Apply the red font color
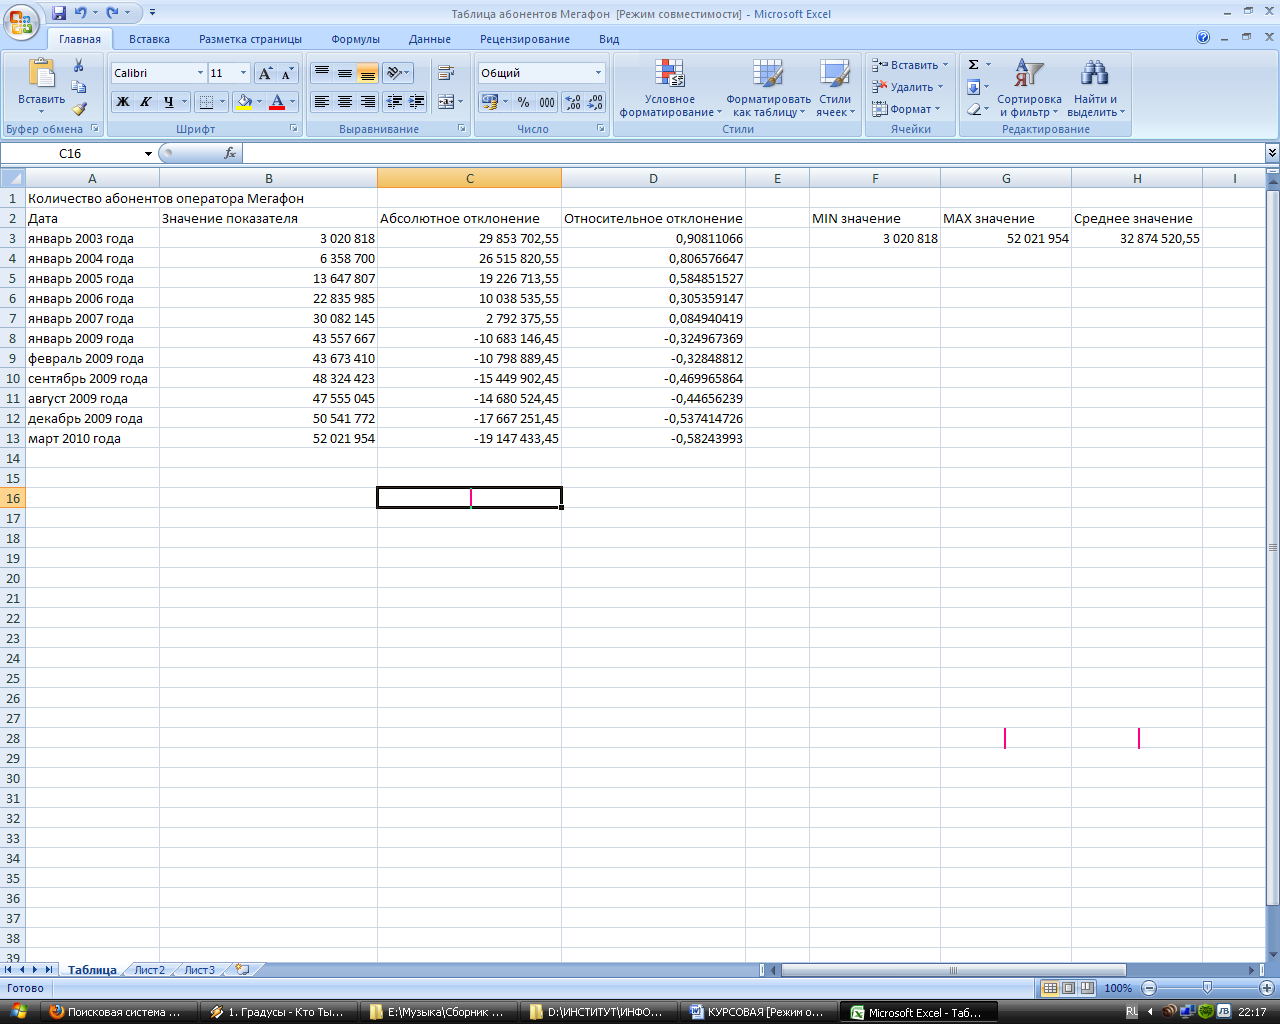The width and height of the screenshot is (1280, 1024). [277, 102]
